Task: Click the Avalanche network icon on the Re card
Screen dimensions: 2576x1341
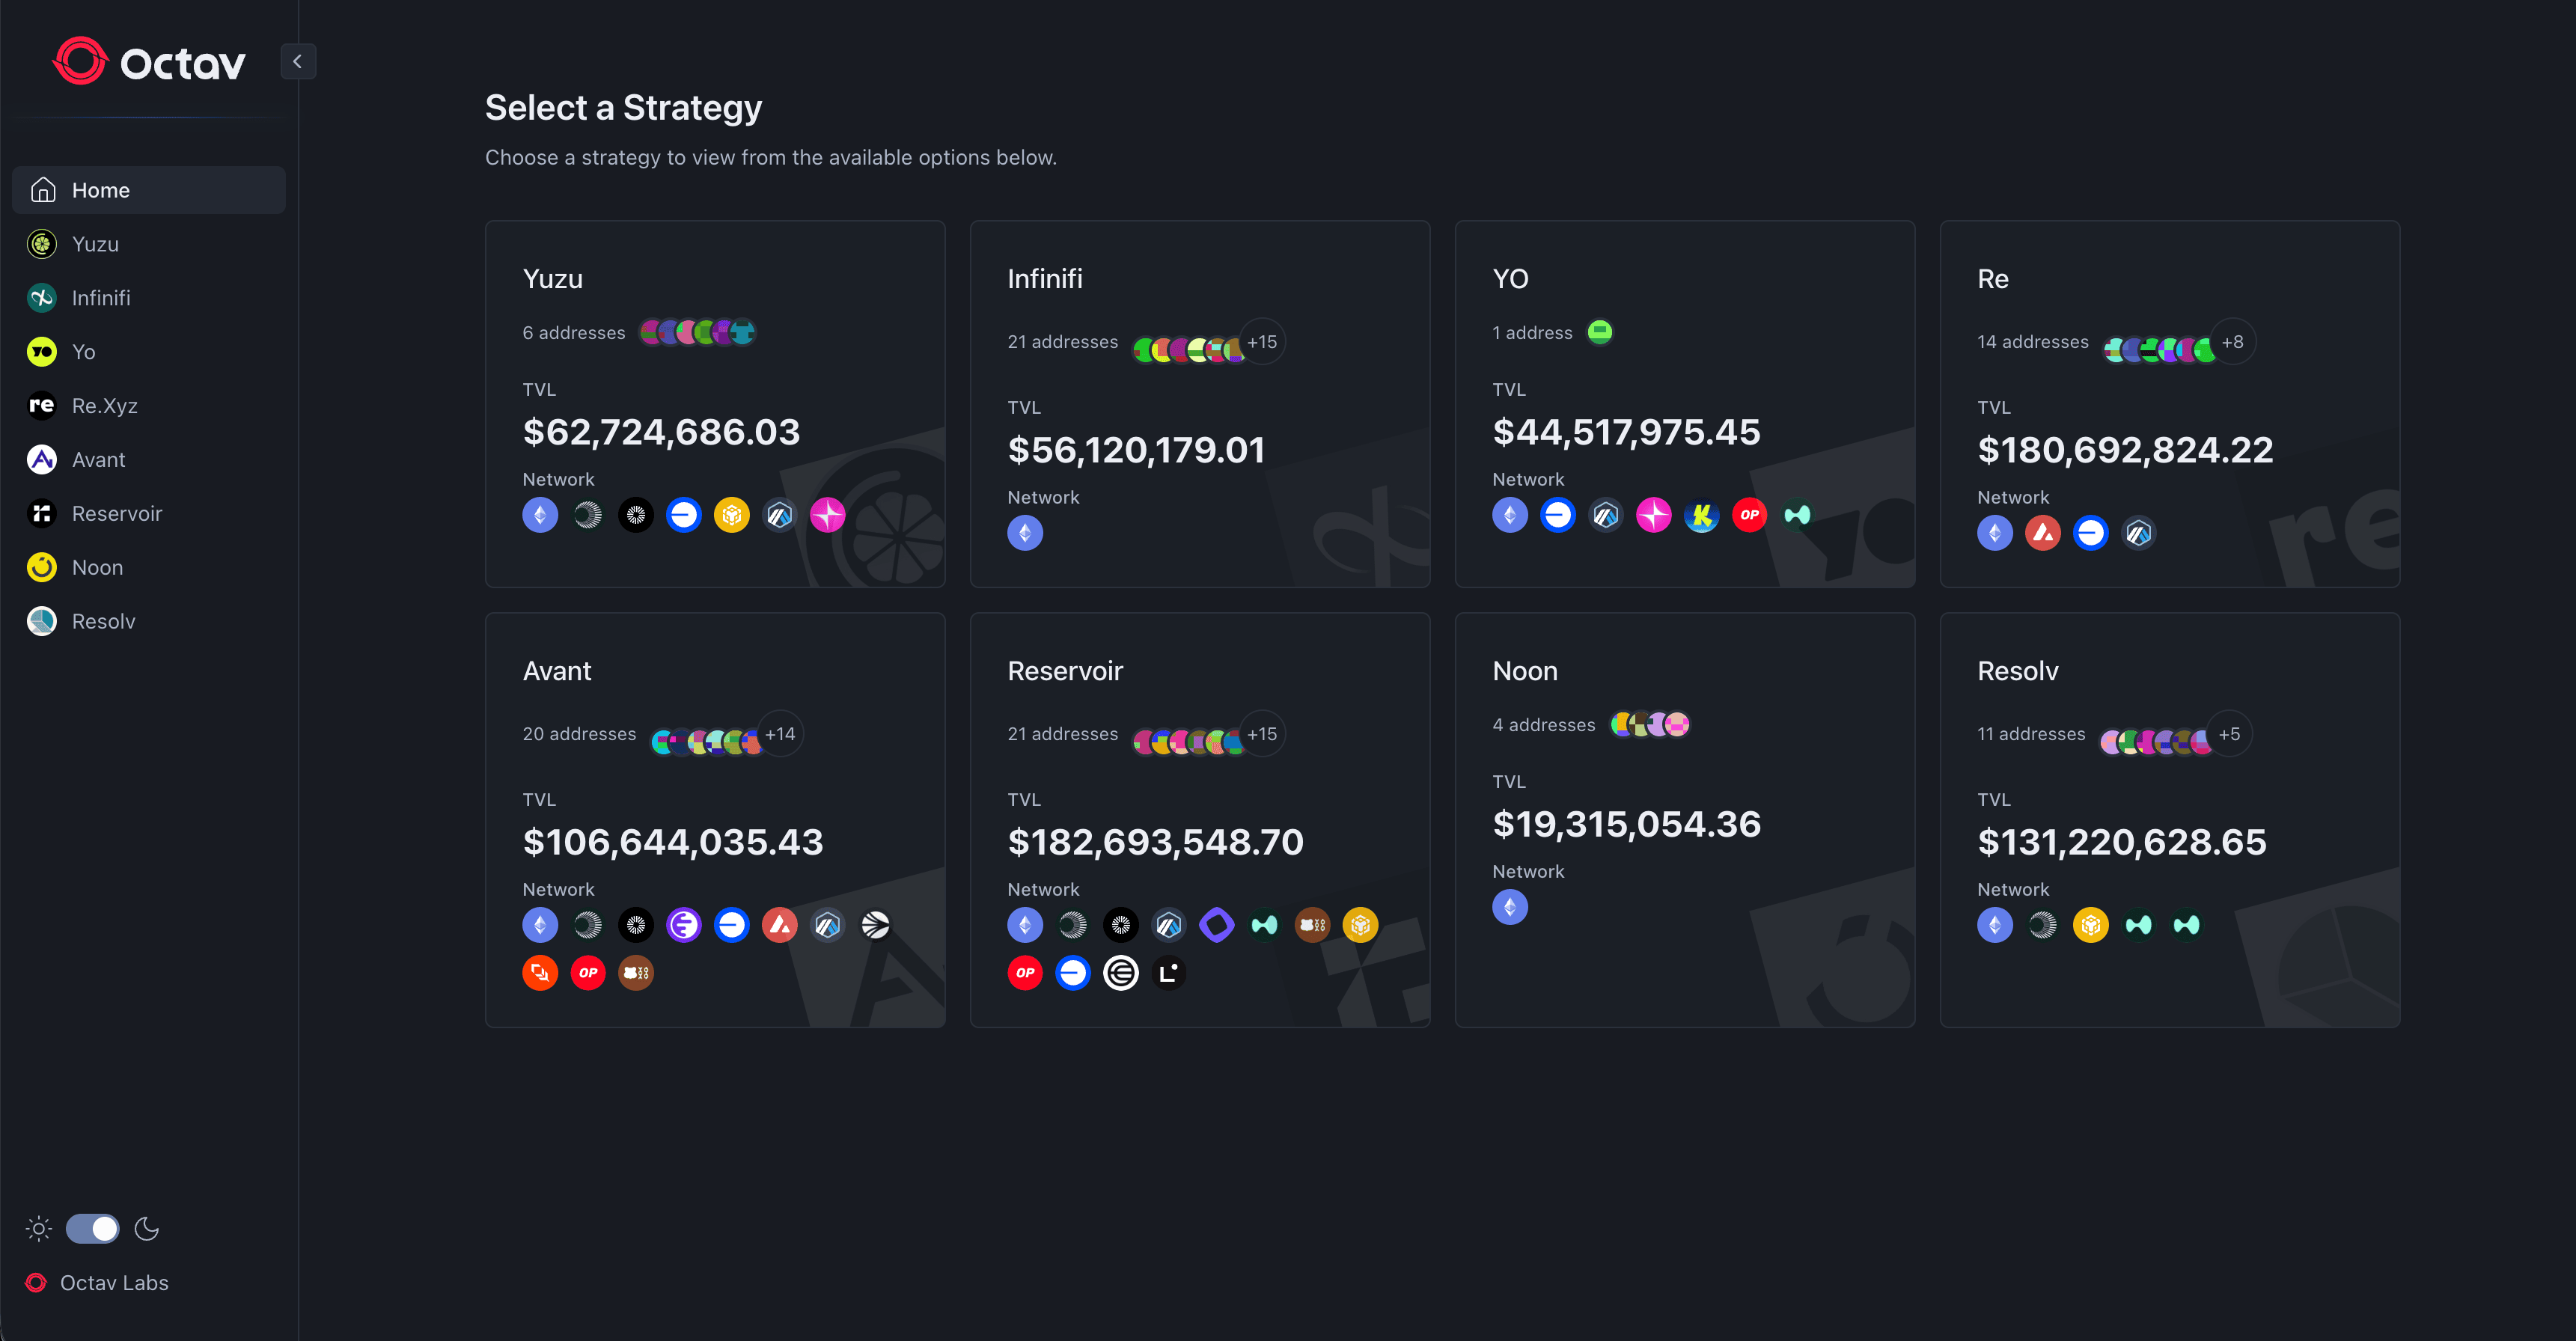Action: tap(2043, 533)
